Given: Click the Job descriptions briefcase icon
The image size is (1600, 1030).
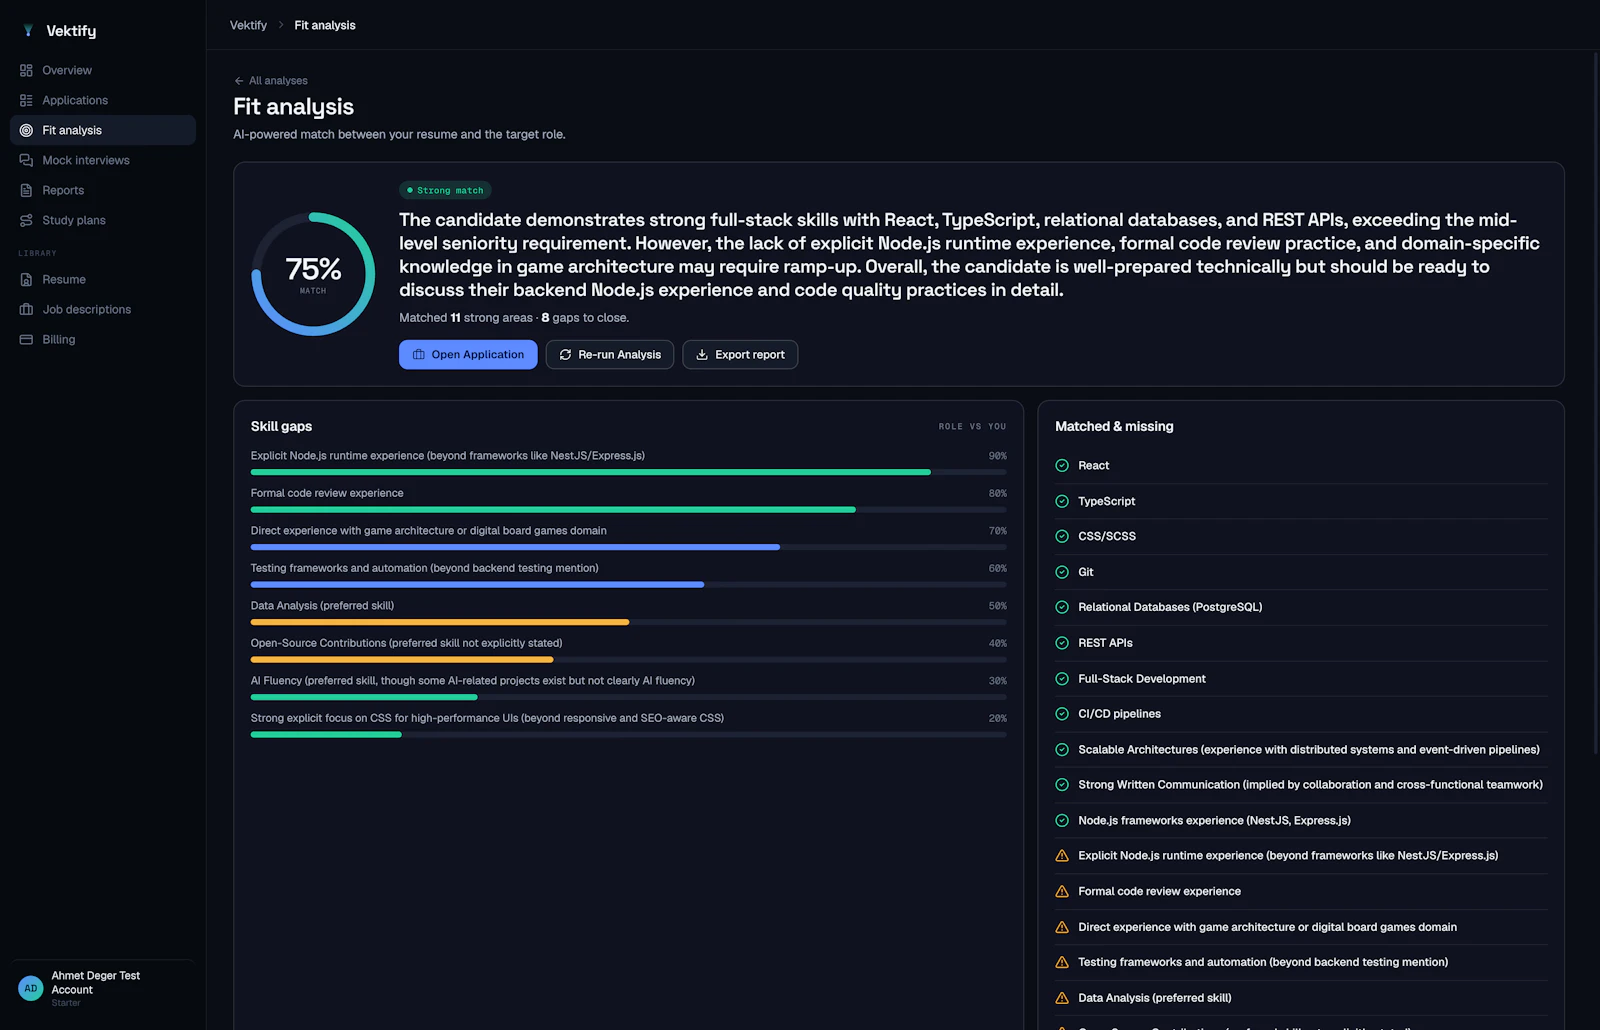Looking at the screenshot, I should (x=26, y=309).
